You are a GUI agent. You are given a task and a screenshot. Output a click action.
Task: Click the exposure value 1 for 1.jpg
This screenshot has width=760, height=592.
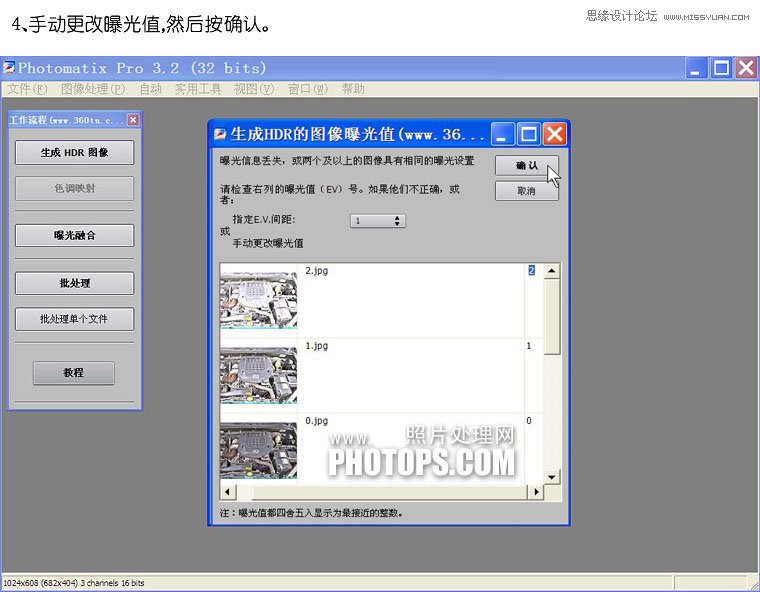pyautogui.click(x=529, y=346)
